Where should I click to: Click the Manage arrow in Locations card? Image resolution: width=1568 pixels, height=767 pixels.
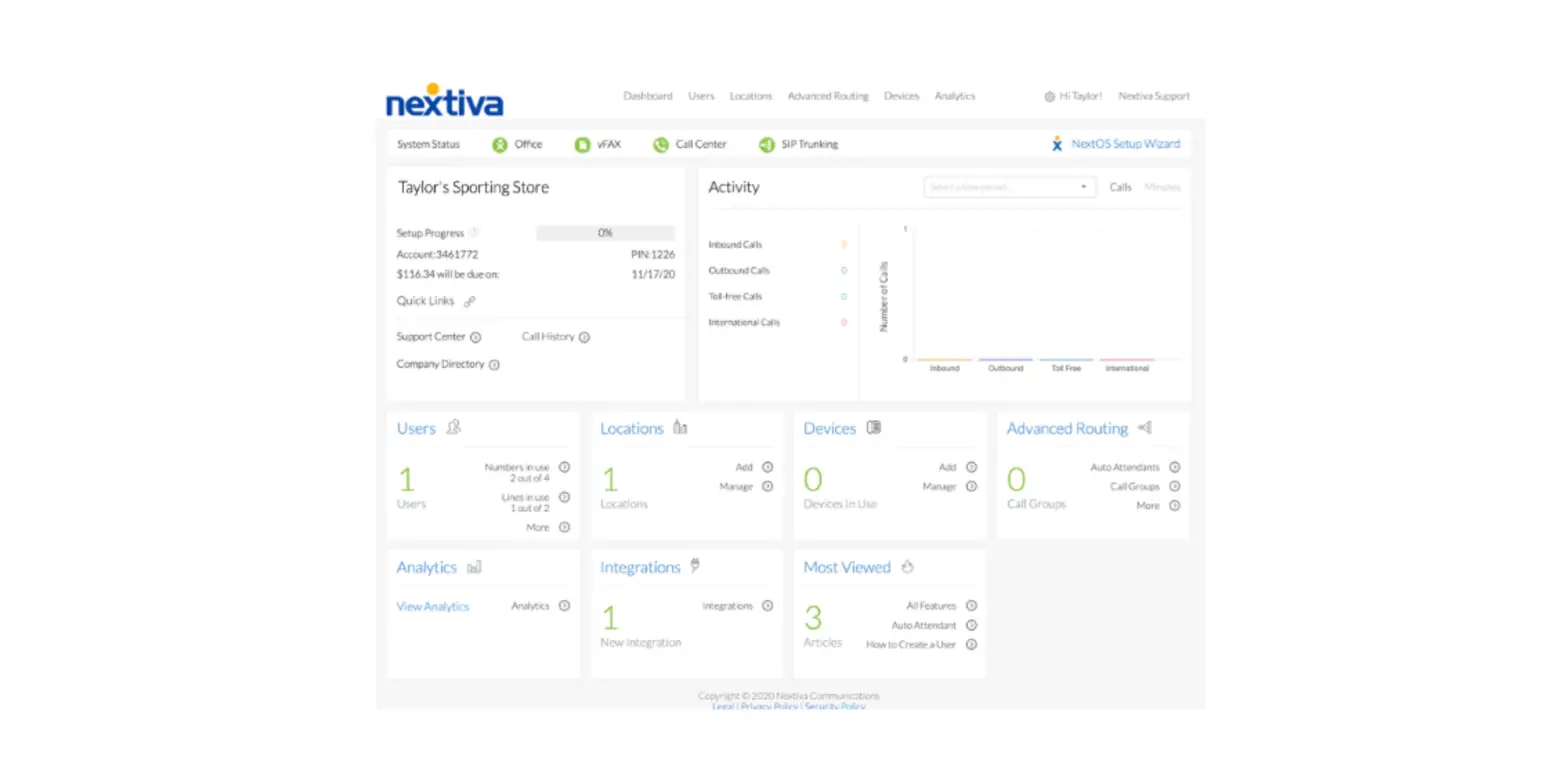[x=768, y=487]
